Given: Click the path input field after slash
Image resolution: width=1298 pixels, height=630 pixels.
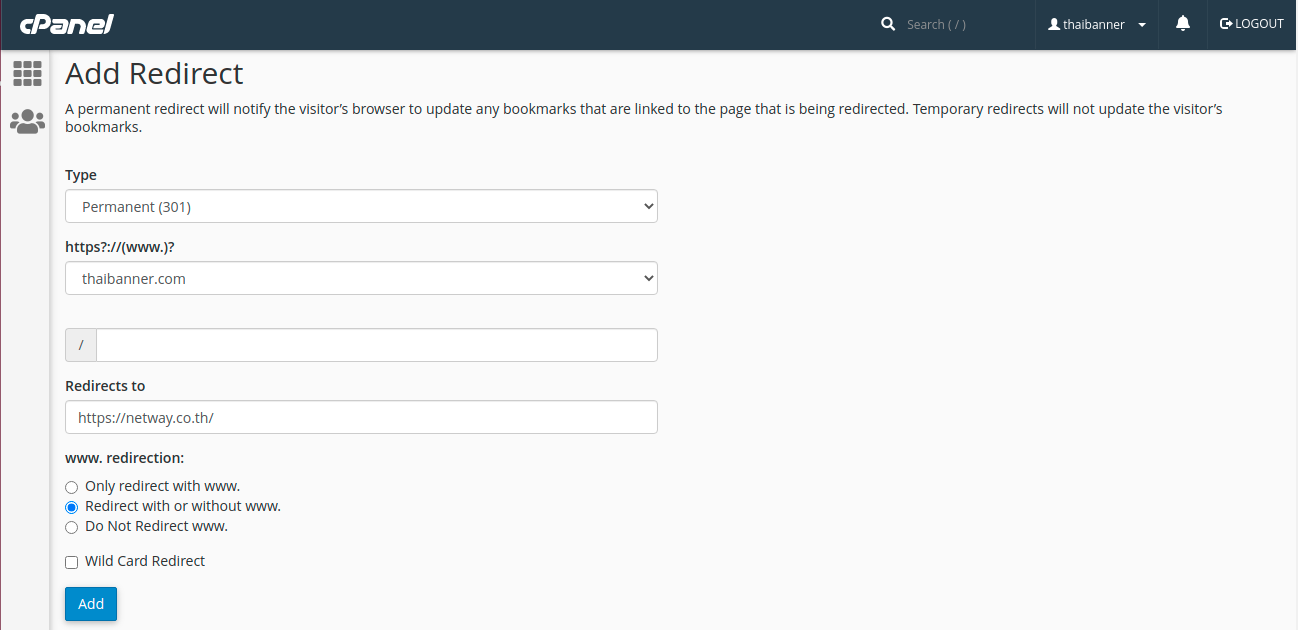Looking at the screenshot, I should pos(376,346).
